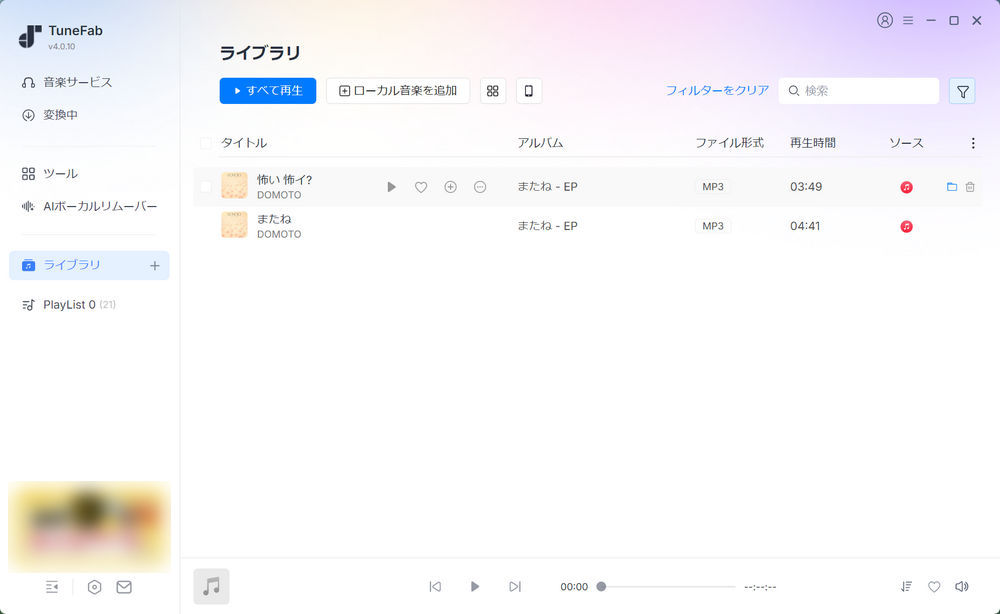Viewport: 1000px width, 614px height.
Task: Open more options for 怖い 怖イ?
Action: pos(480,187)
